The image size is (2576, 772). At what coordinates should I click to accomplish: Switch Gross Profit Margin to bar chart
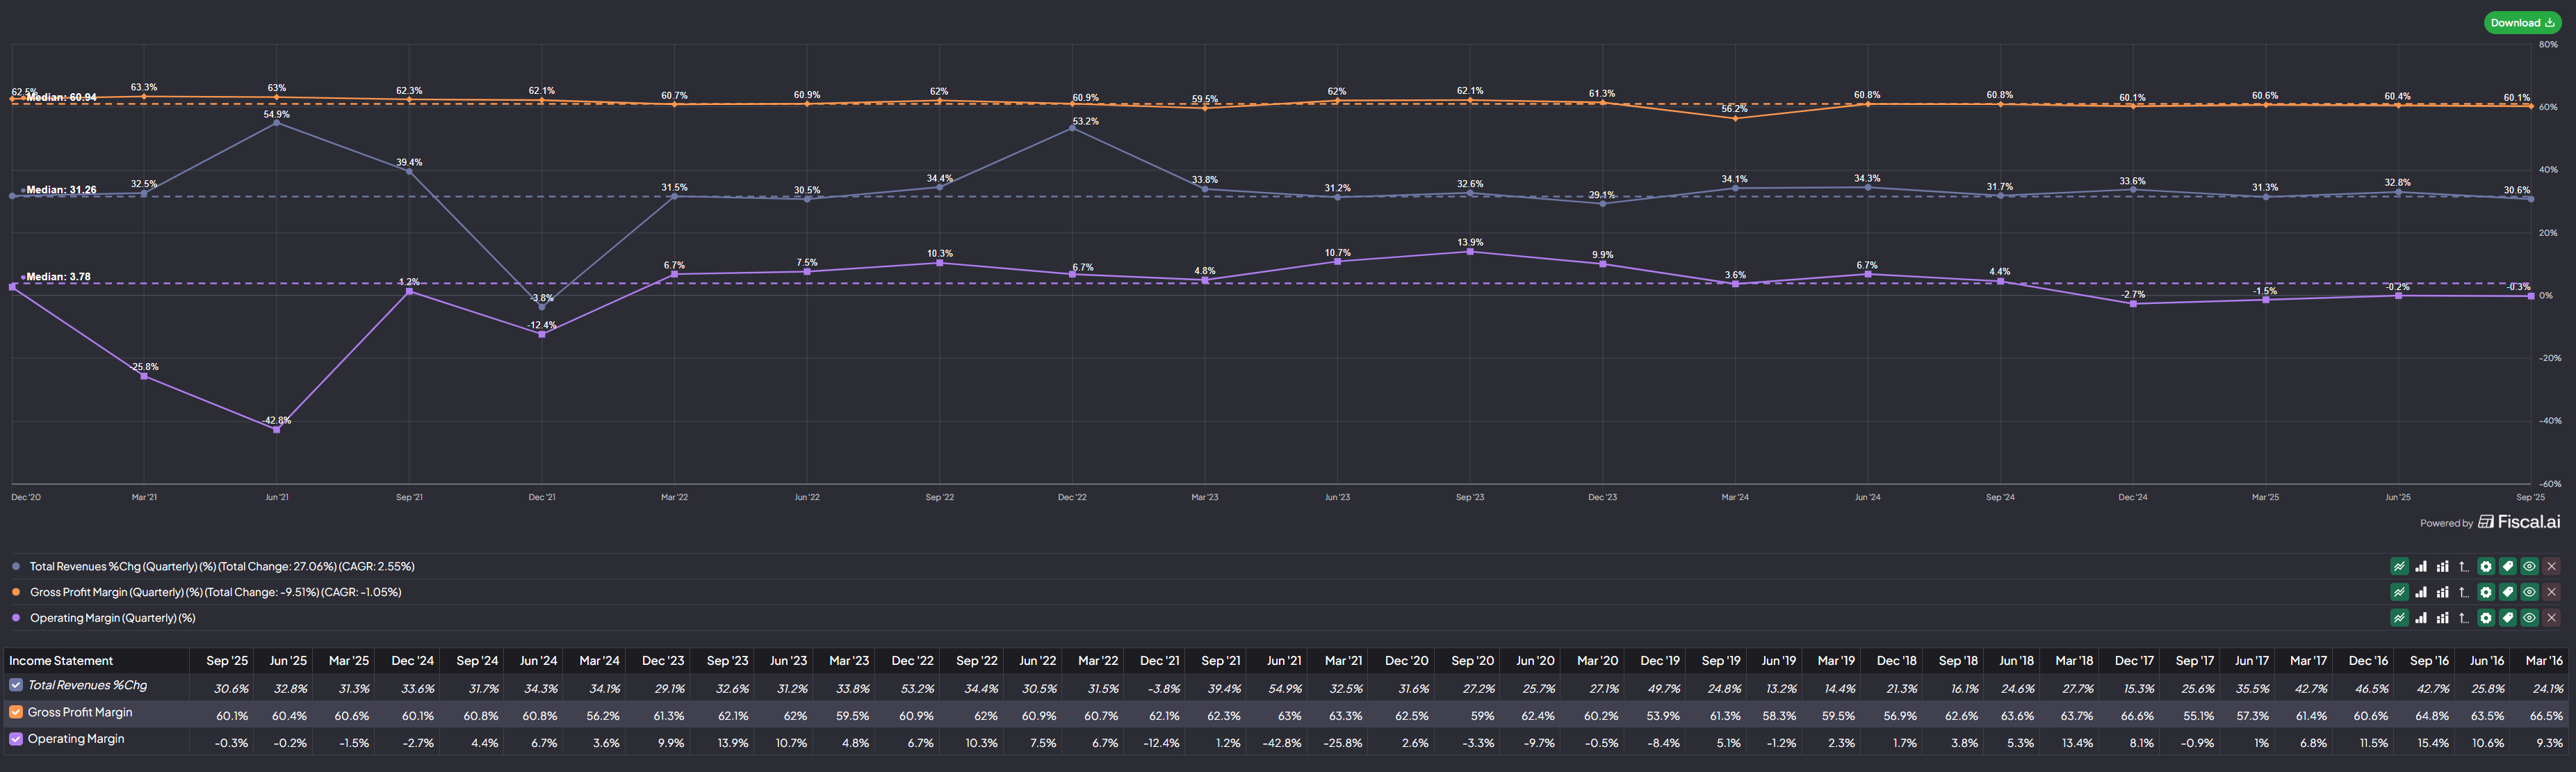click(2421, 592)
